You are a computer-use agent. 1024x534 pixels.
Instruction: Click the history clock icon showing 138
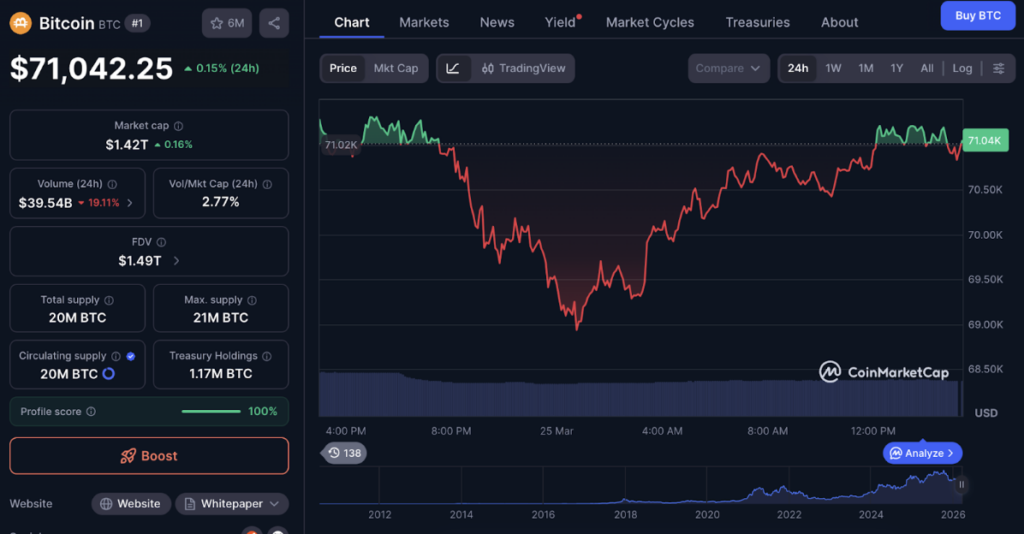click(x=344, y=453)
